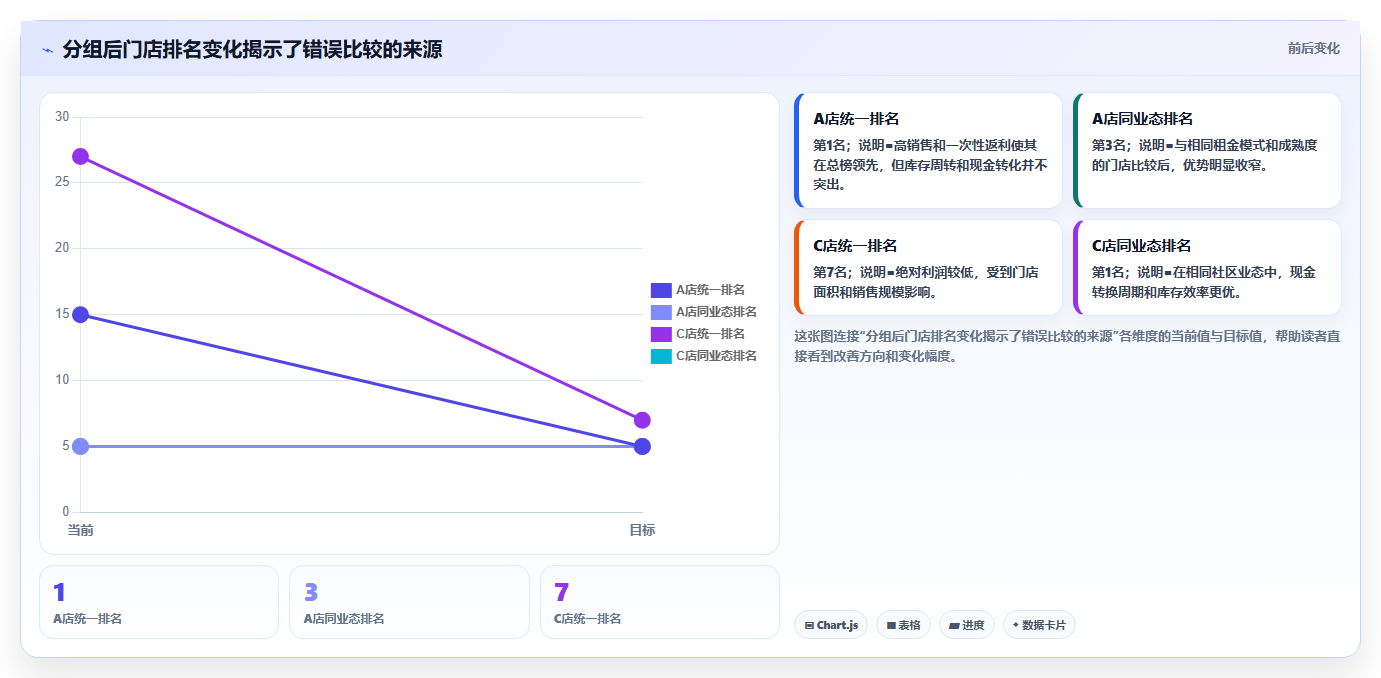Screen dimensions: 1381x678
Task: Click the 数据卡片 tag
Action: pyautogui.click(x=1039, y=625)
